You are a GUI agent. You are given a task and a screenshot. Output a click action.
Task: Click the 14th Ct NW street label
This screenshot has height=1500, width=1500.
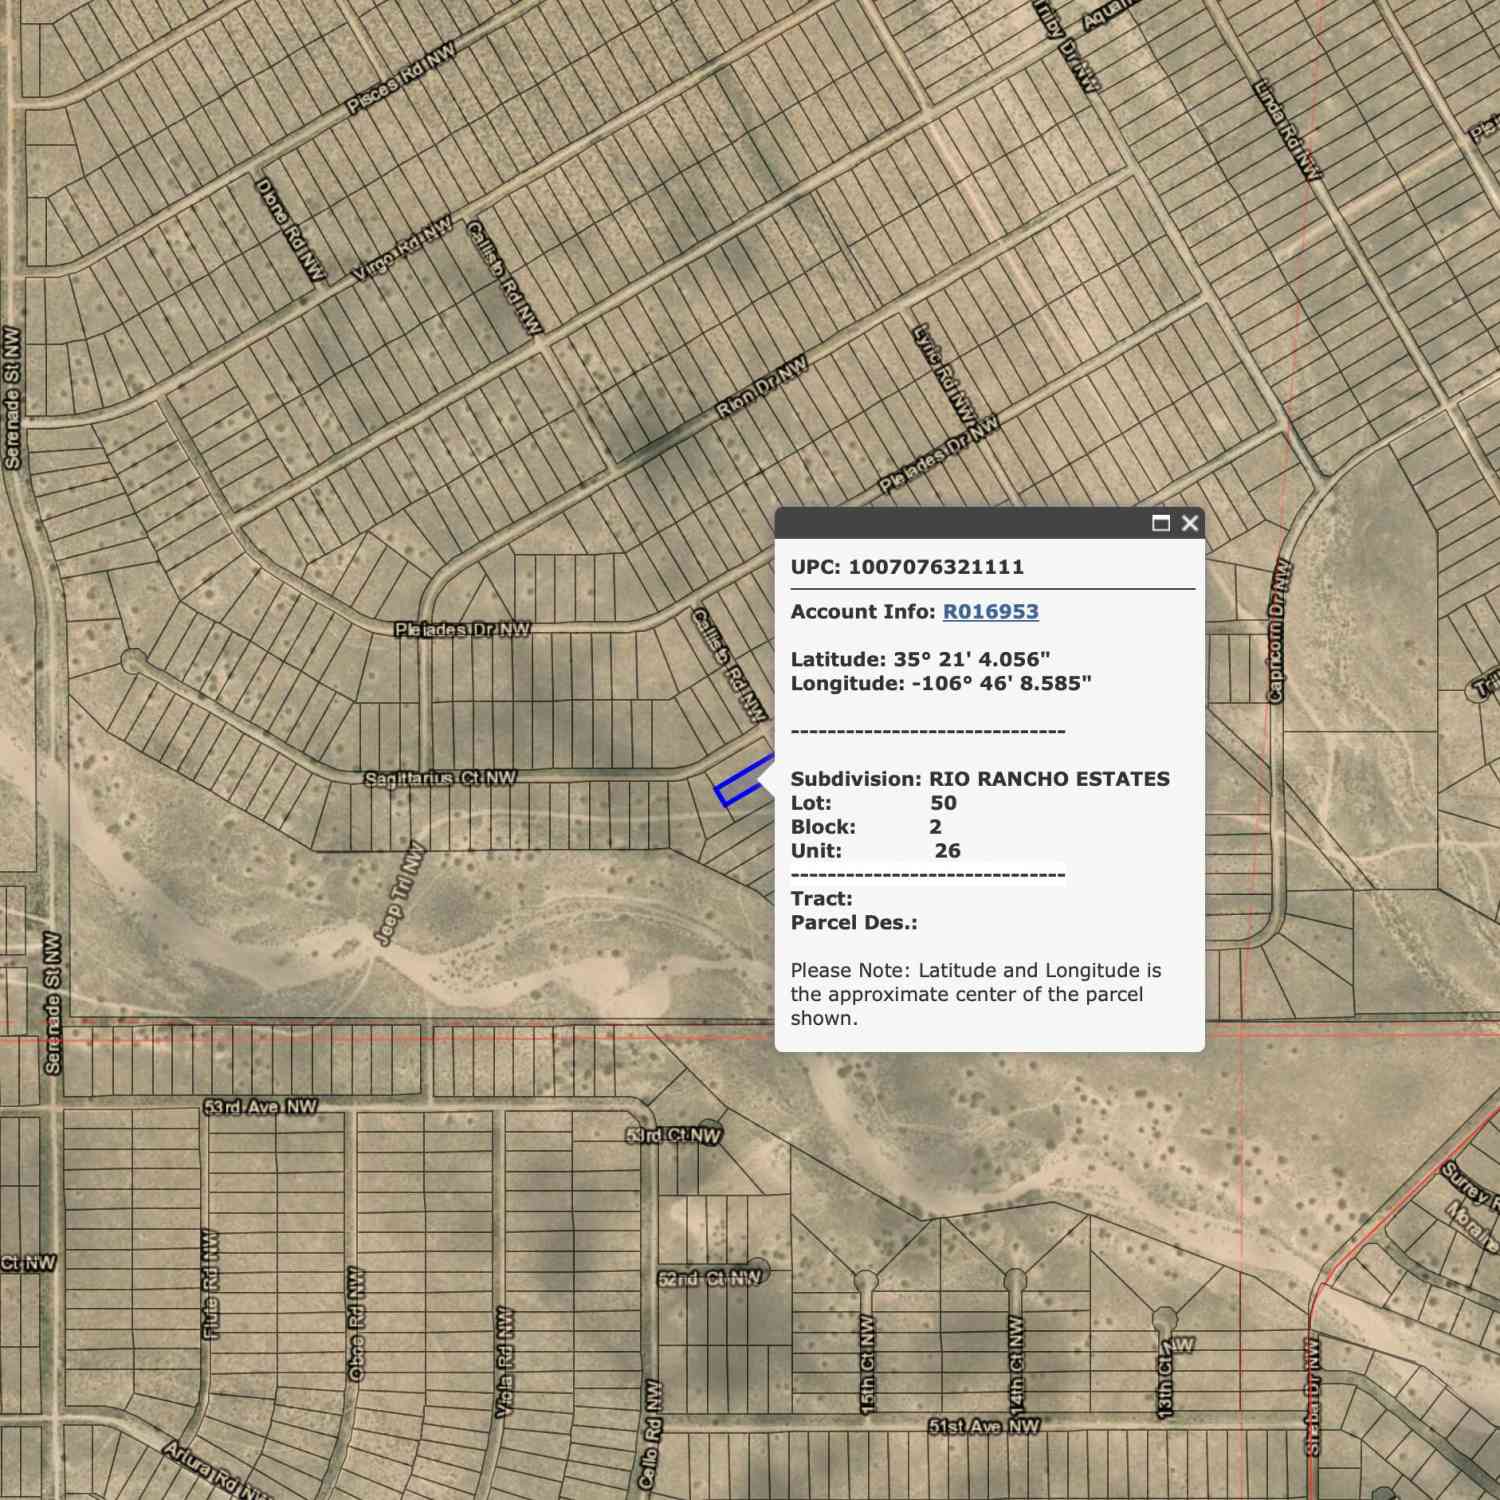pyautogui.click(x=1016, y=1364)
